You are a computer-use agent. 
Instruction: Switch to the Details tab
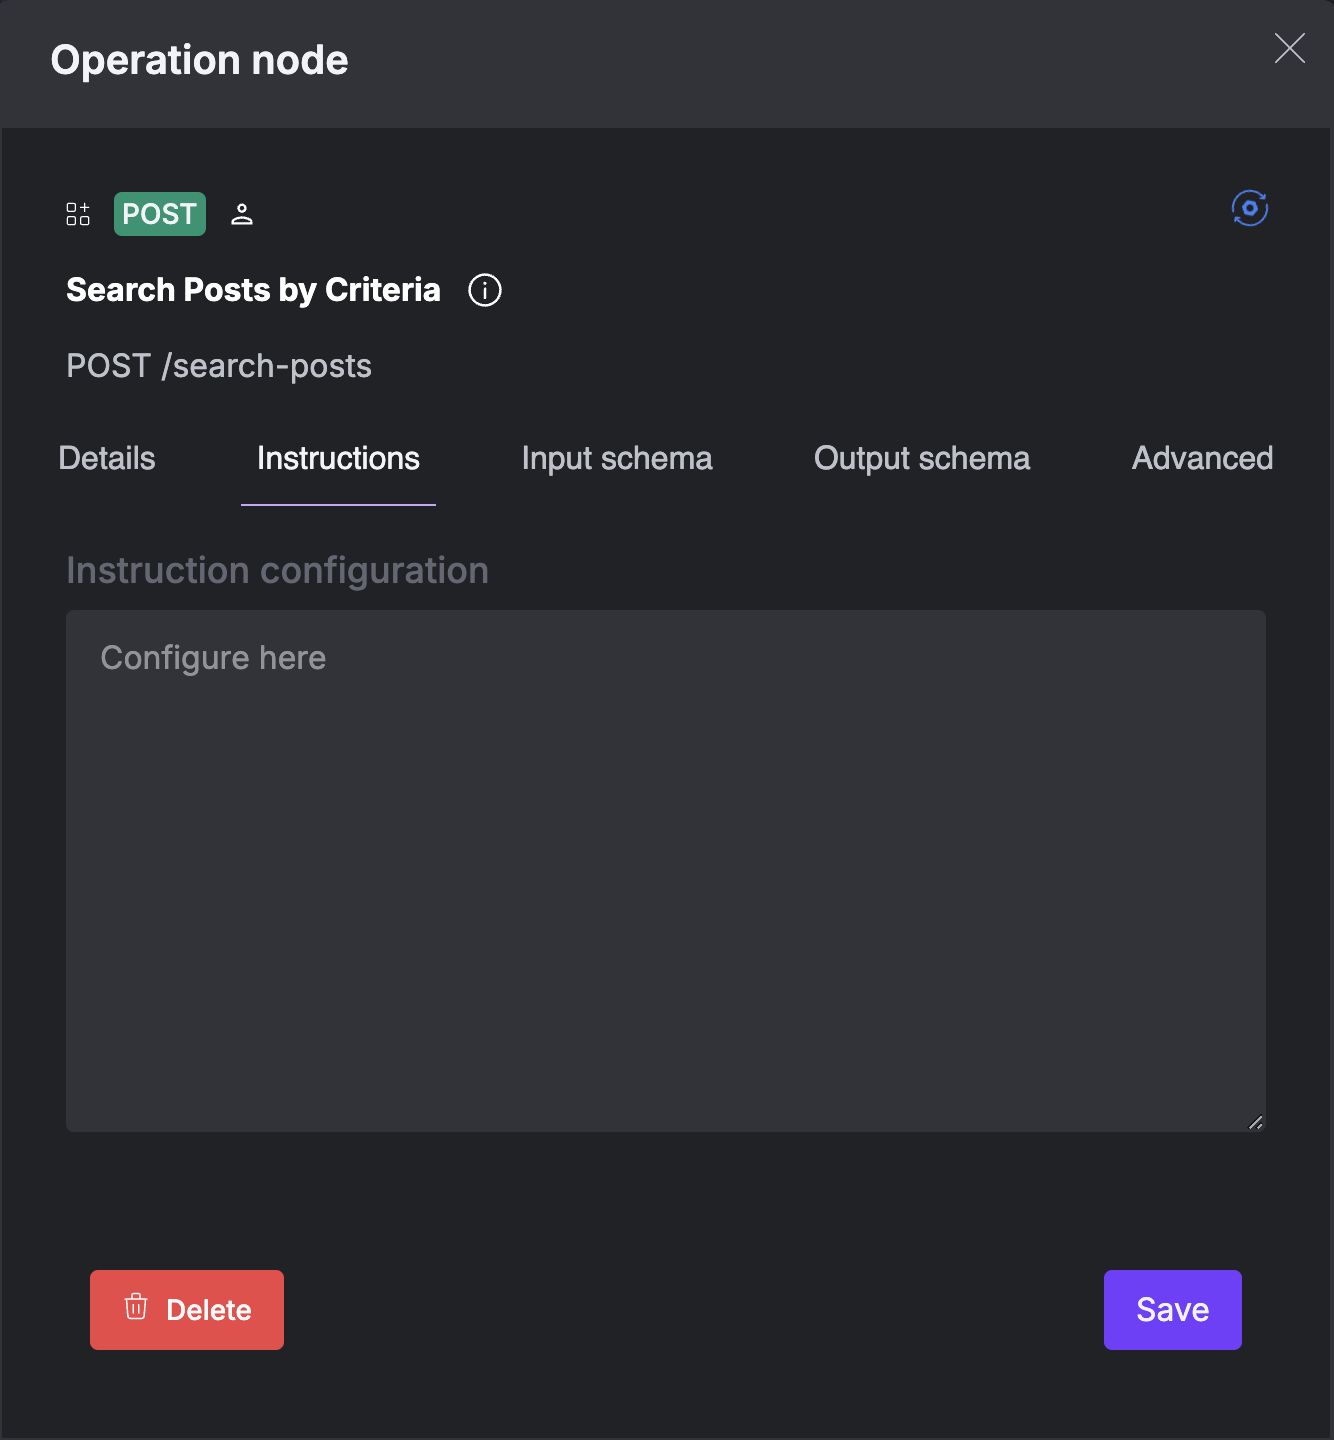(x=106, y=458)
